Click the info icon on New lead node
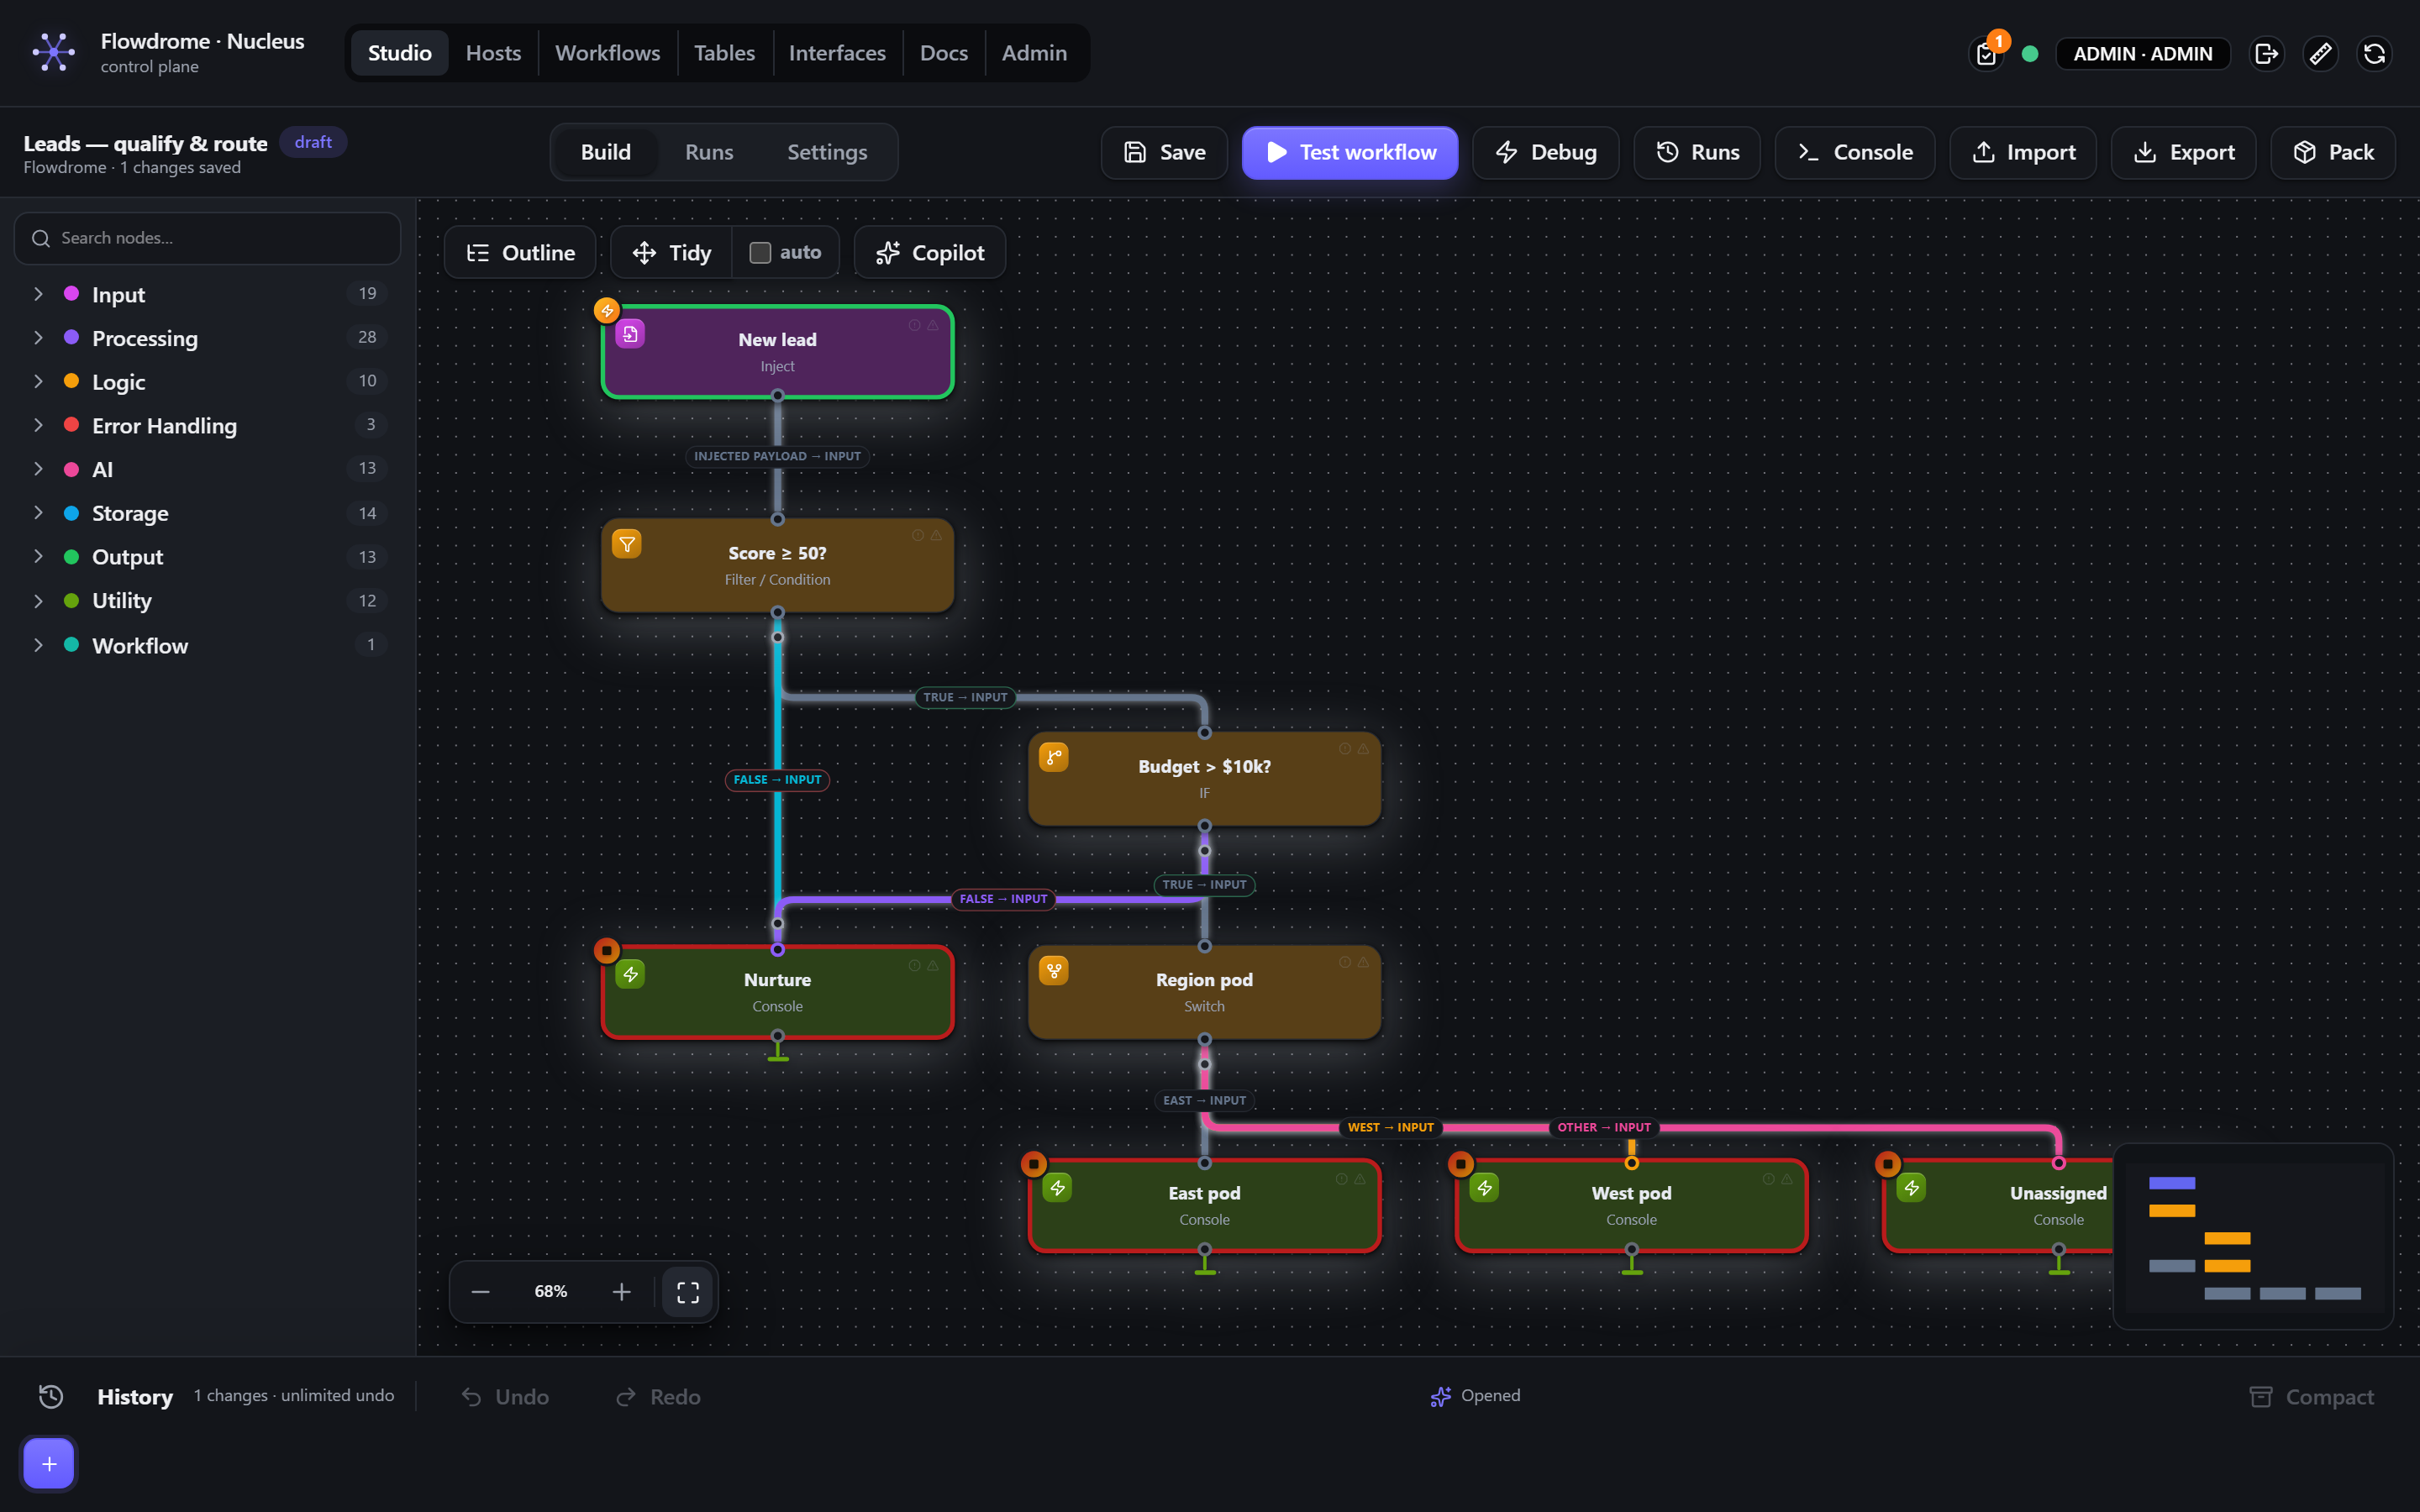The height and width of the screenshot is (1512, 2420). (914, 325)
